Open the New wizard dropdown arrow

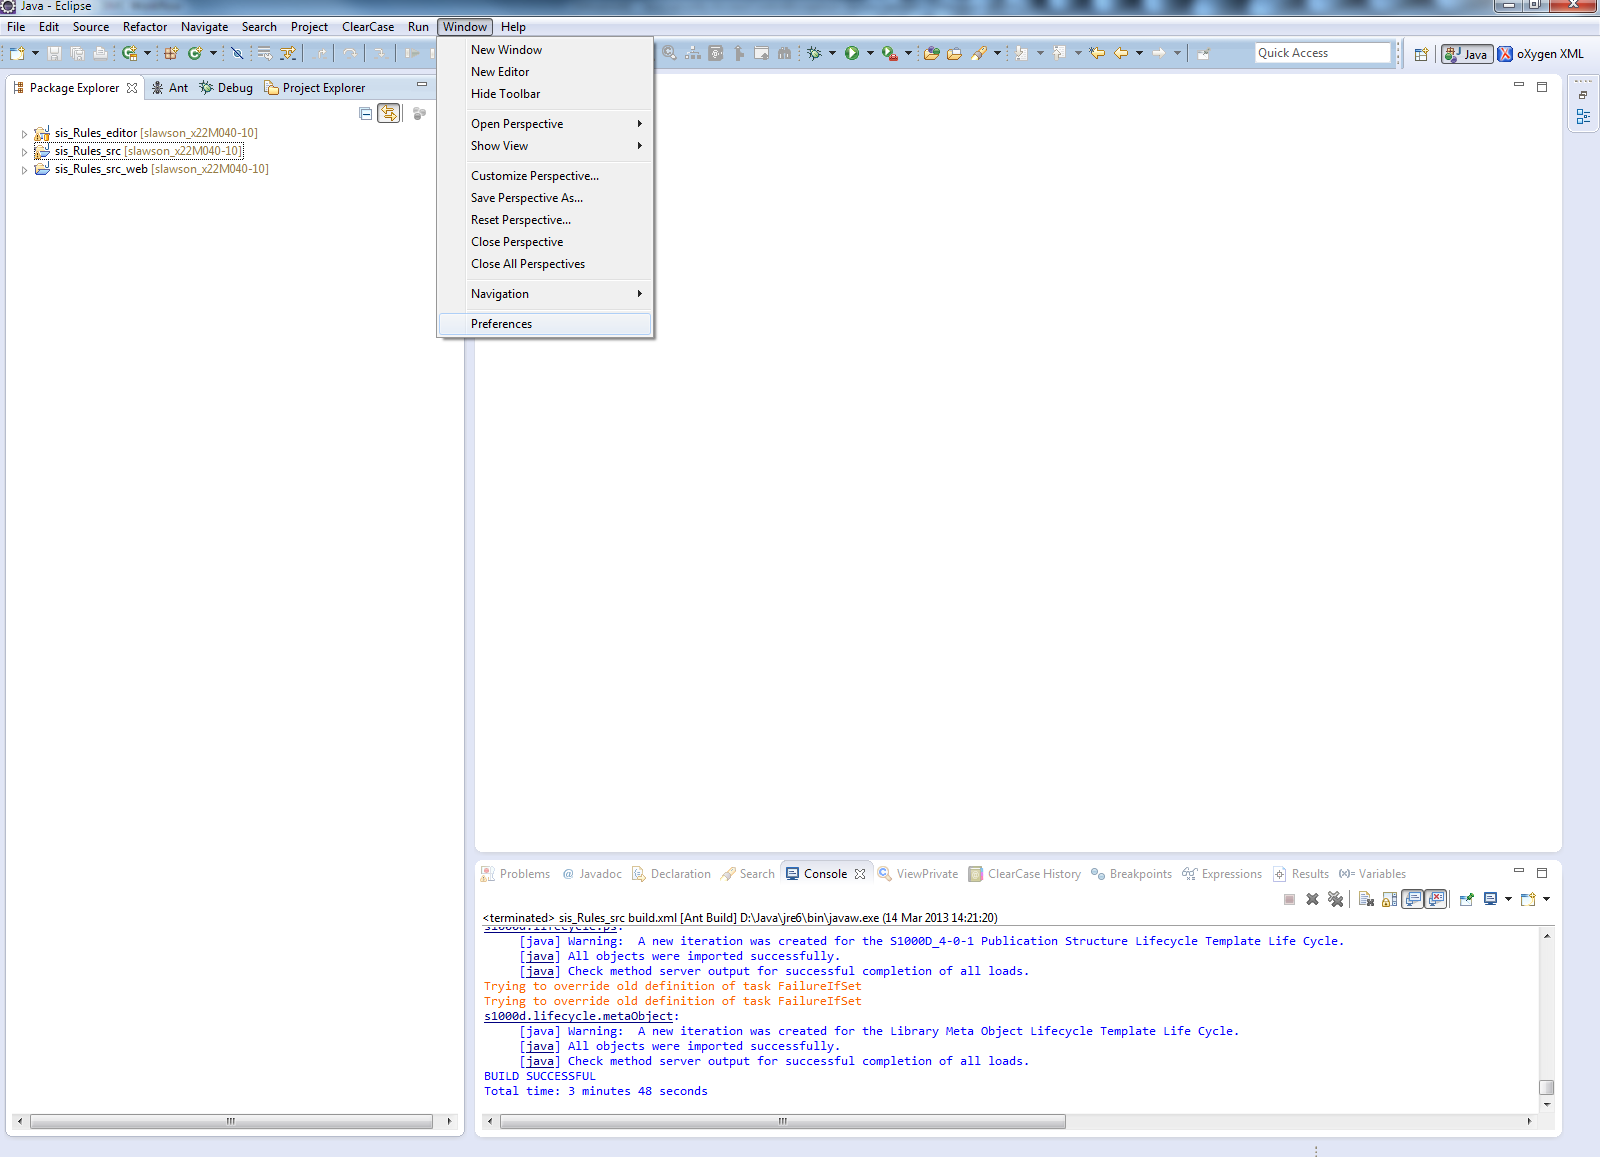coord(35,53)
